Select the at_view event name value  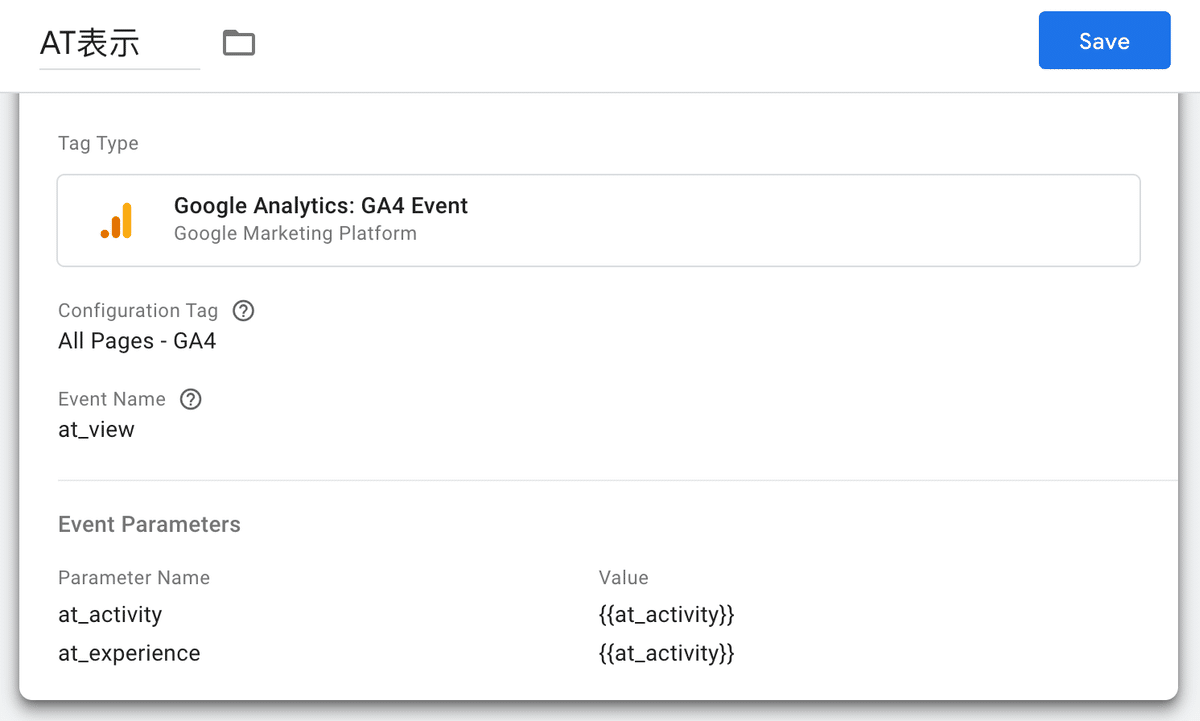coord(96,430)
